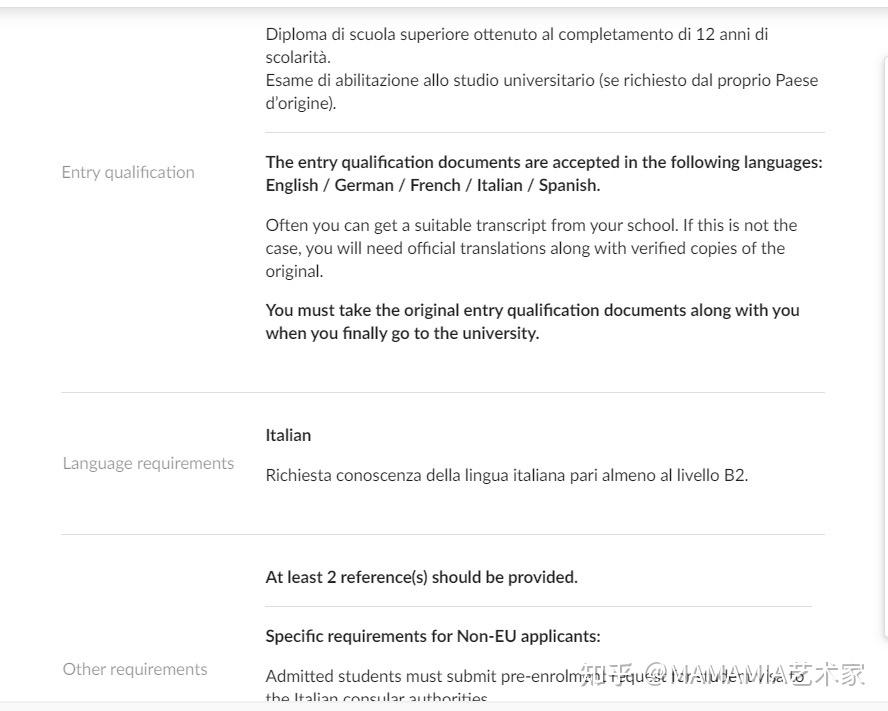Click the At least 2 reference(s) statement
The height and width of the screenshot is (711, 888).
421,577
